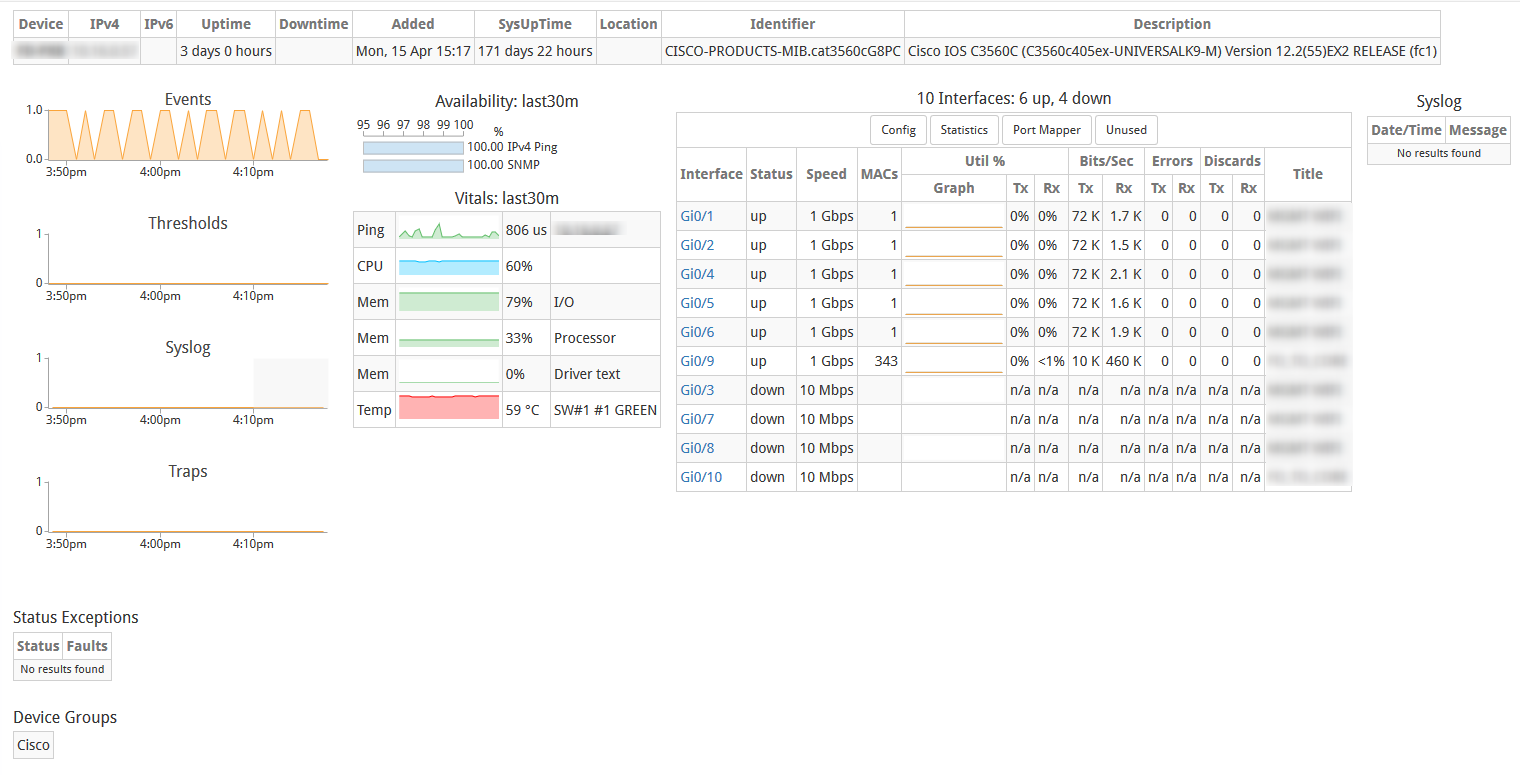Select CISCO-PRODUCTS-MIB.cat3560cG8PC identifier
This screenshot has width=1520, height=775.
tap(783, 51)
